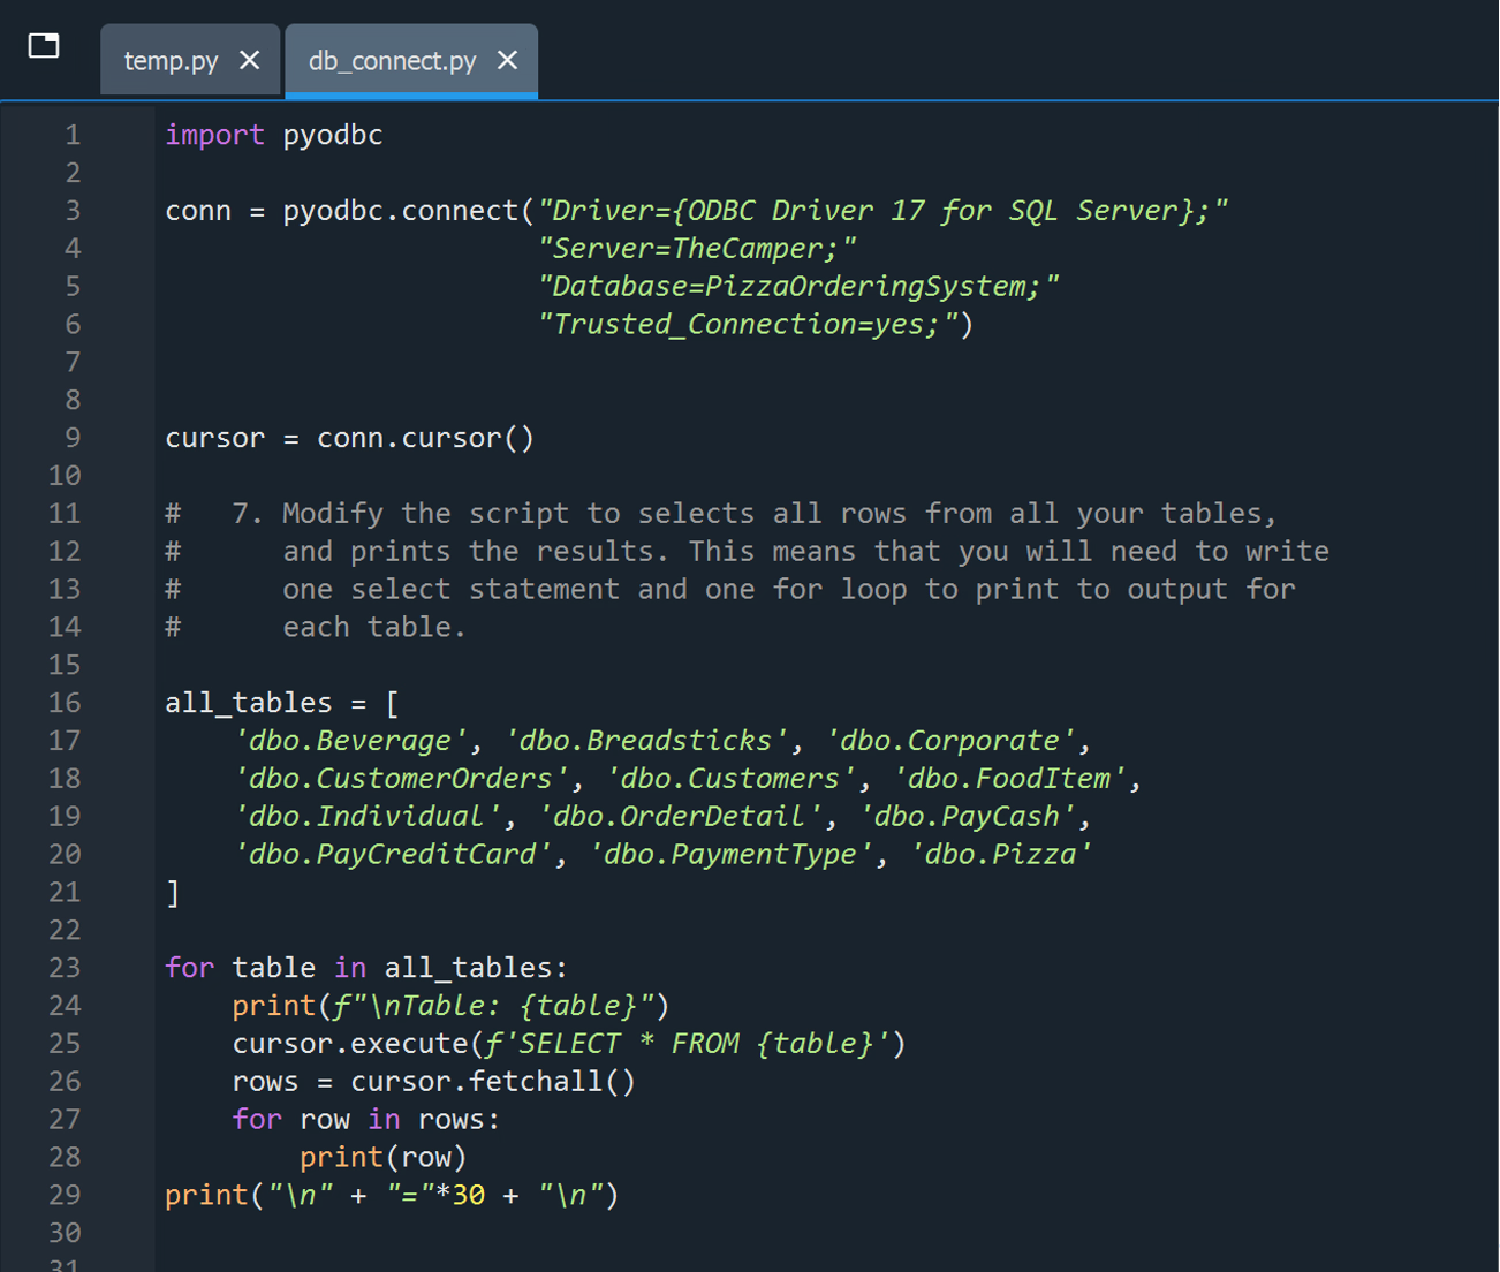The height and width of the screenshot is (1272, 1500).
Task: Click the closing bracket on line 21
Action: pyautogui.click(x=173, y=892)
